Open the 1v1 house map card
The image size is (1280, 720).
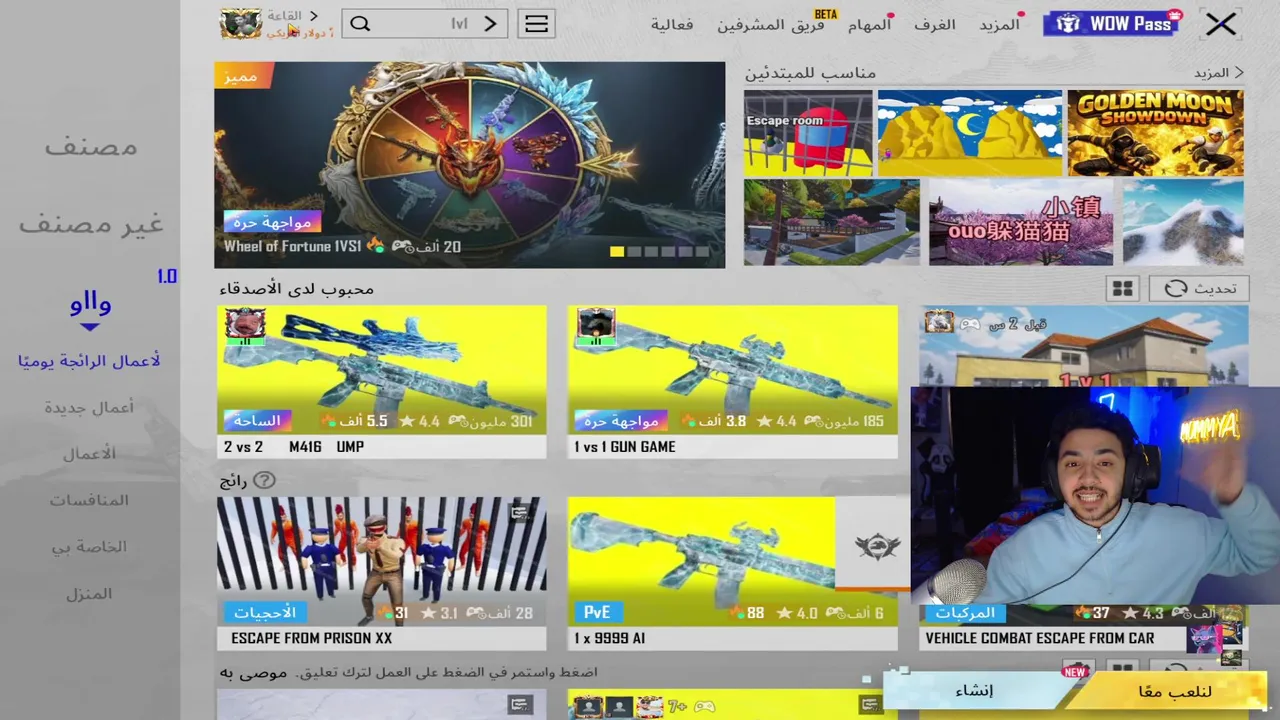coord(1084,346)
